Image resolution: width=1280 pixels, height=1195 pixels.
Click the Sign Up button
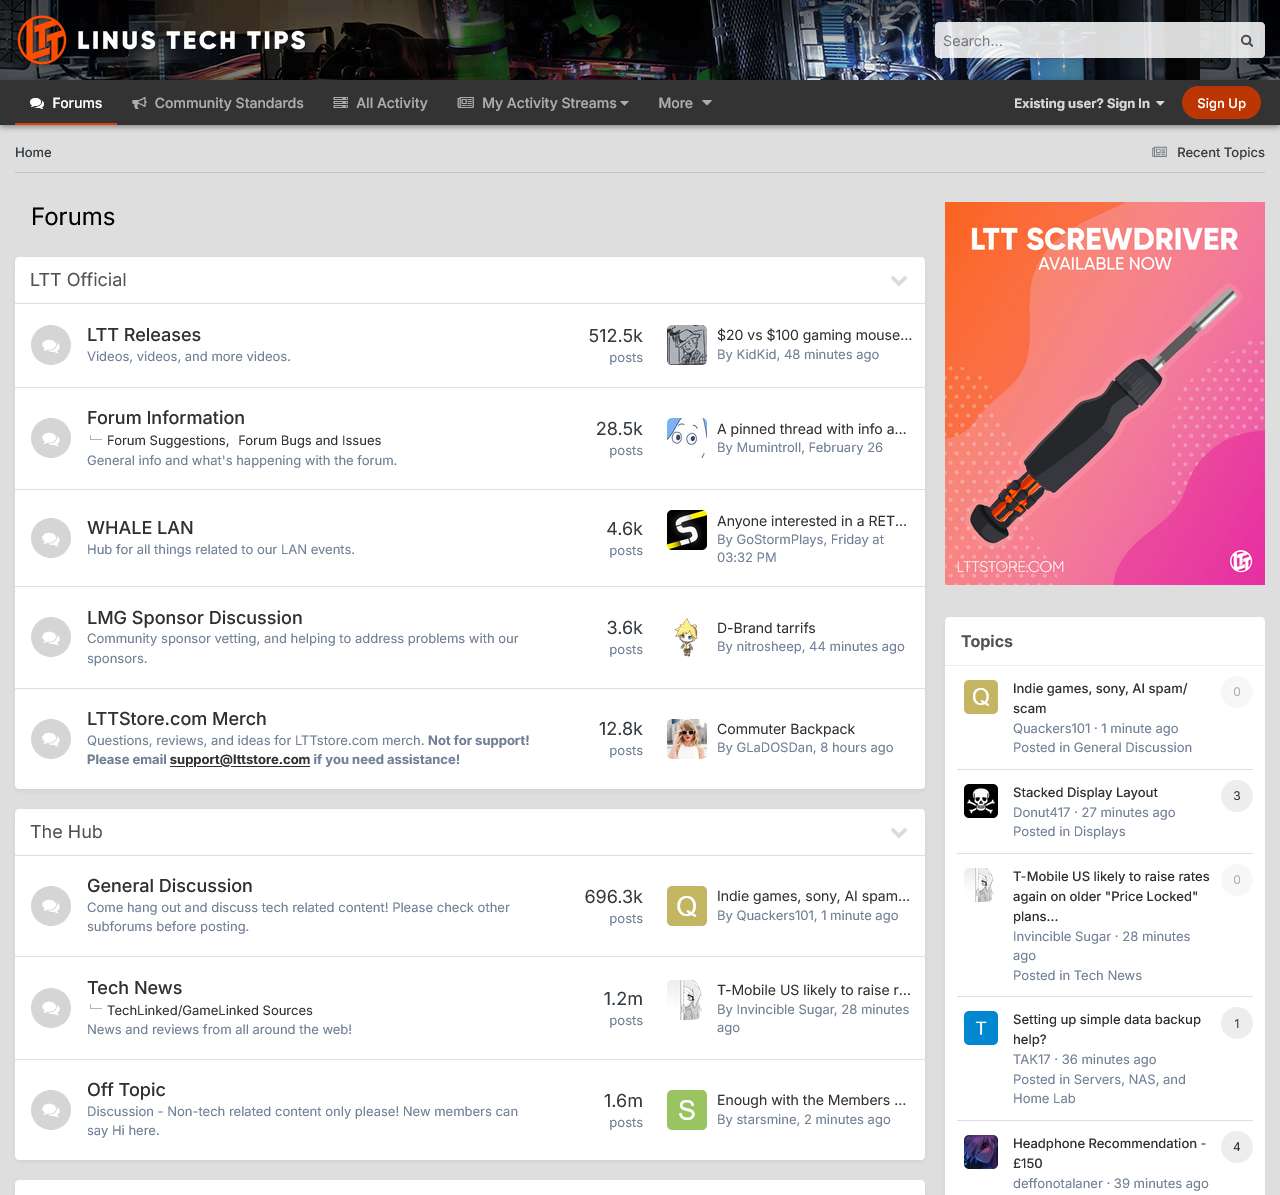[x=1221, y=103]
